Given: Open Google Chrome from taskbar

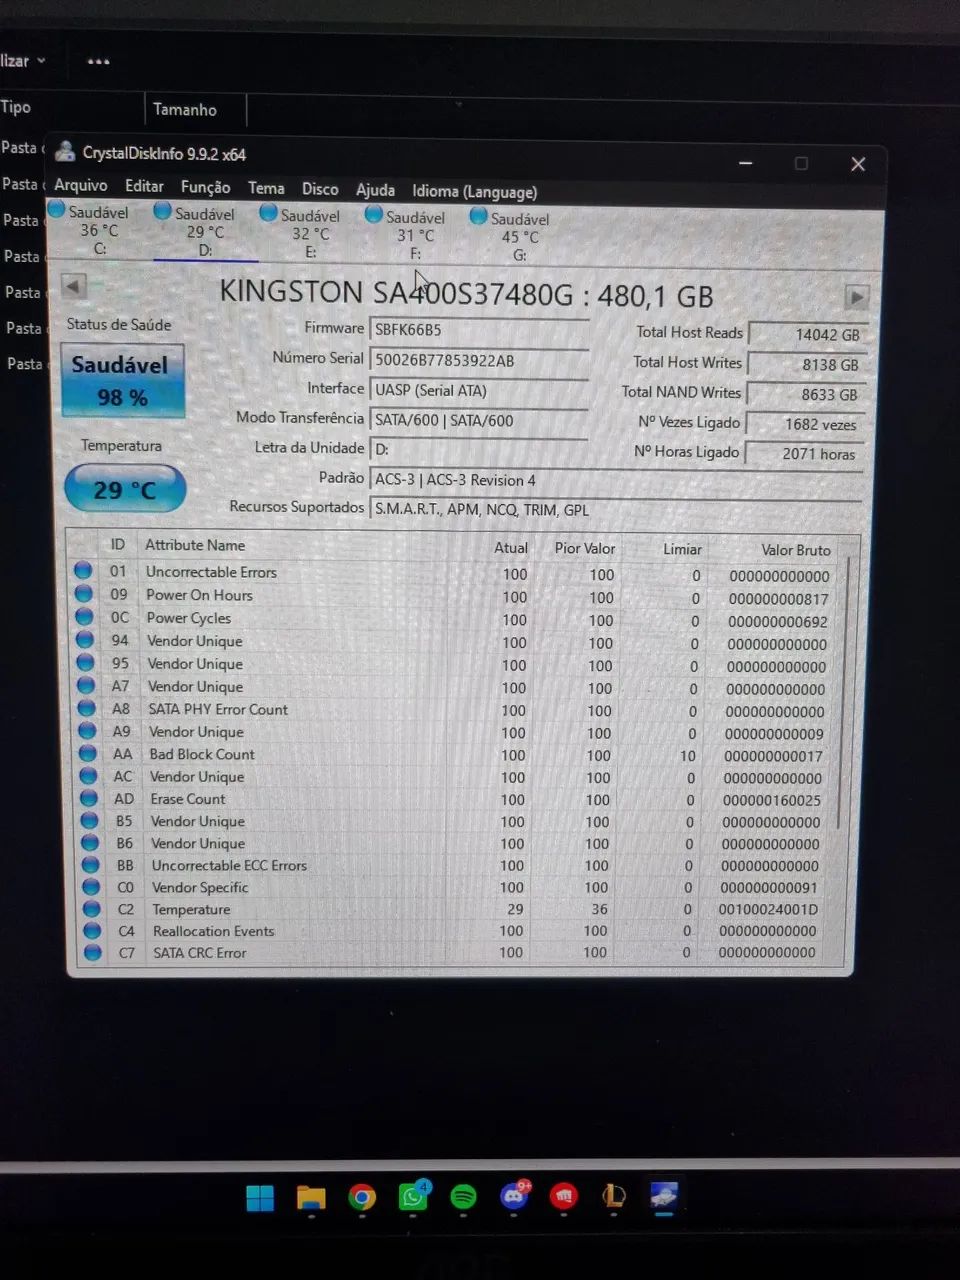Looking at the screenshot, I should point(362,1197).
